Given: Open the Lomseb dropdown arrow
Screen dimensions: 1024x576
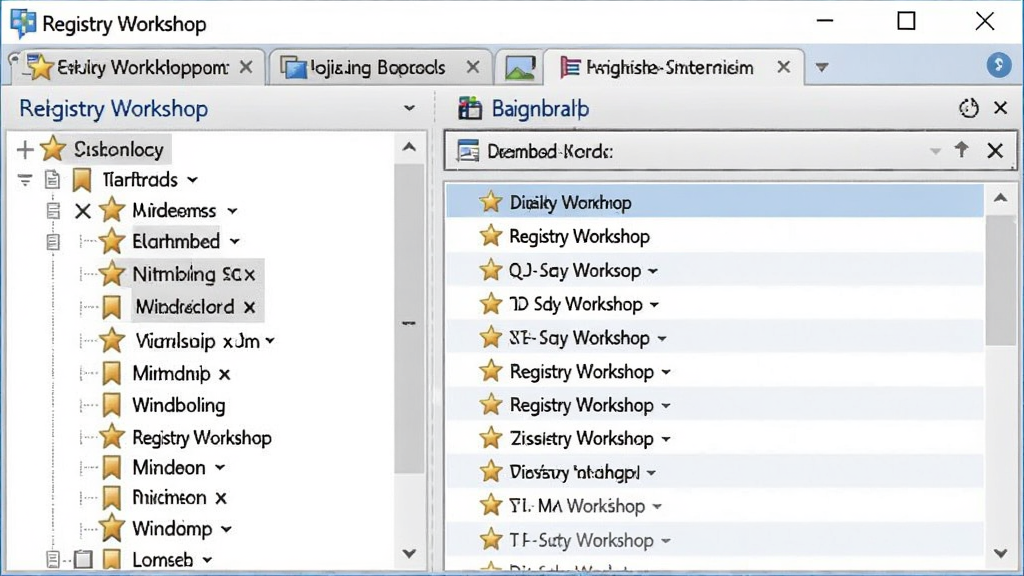Looking at the screenshot, I should 207,560.
